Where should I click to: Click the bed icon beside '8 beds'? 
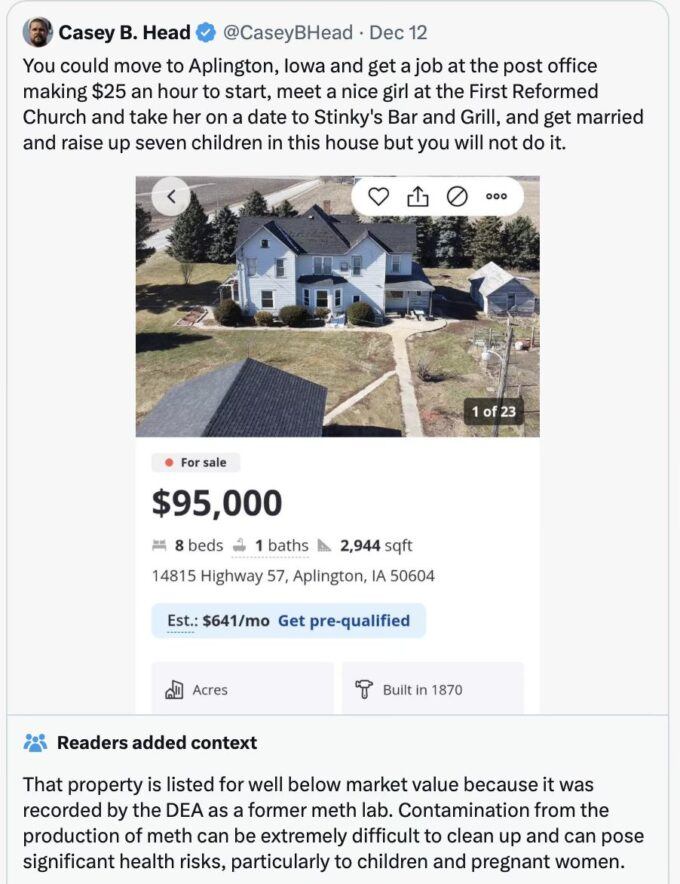(x=159, y=546)
